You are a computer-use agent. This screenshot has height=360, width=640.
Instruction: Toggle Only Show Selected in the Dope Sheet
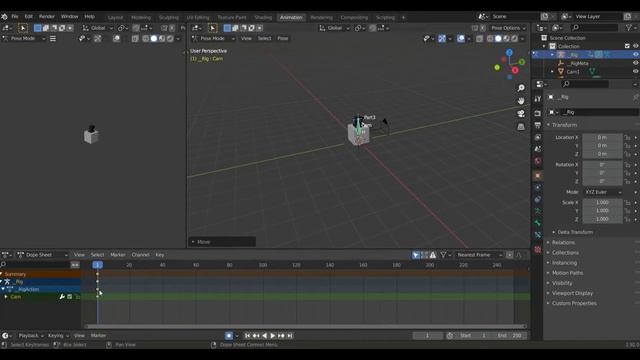416,255
